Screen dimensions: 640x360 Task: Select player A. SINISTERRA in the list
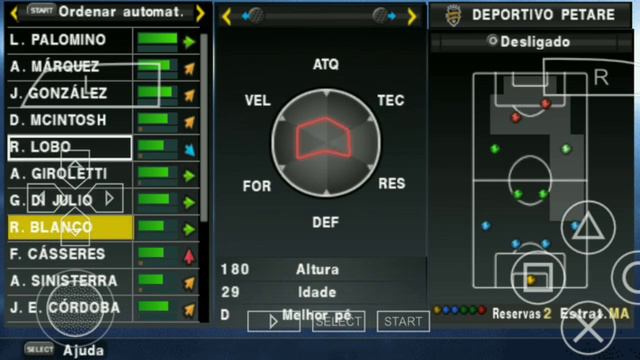click(x=70, y=281)
